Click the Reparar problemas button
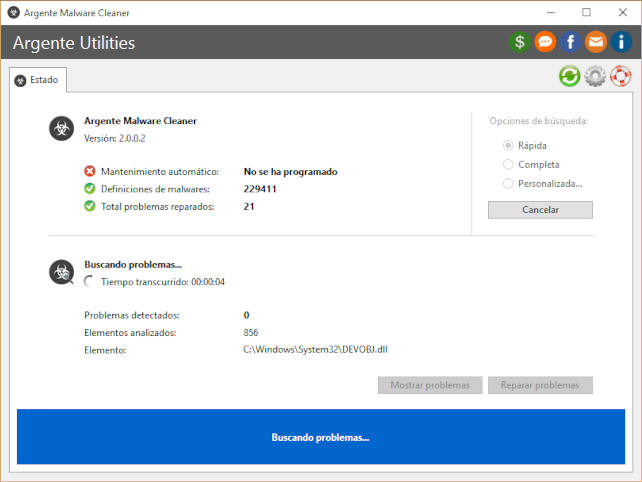 (x=540, y=385)
